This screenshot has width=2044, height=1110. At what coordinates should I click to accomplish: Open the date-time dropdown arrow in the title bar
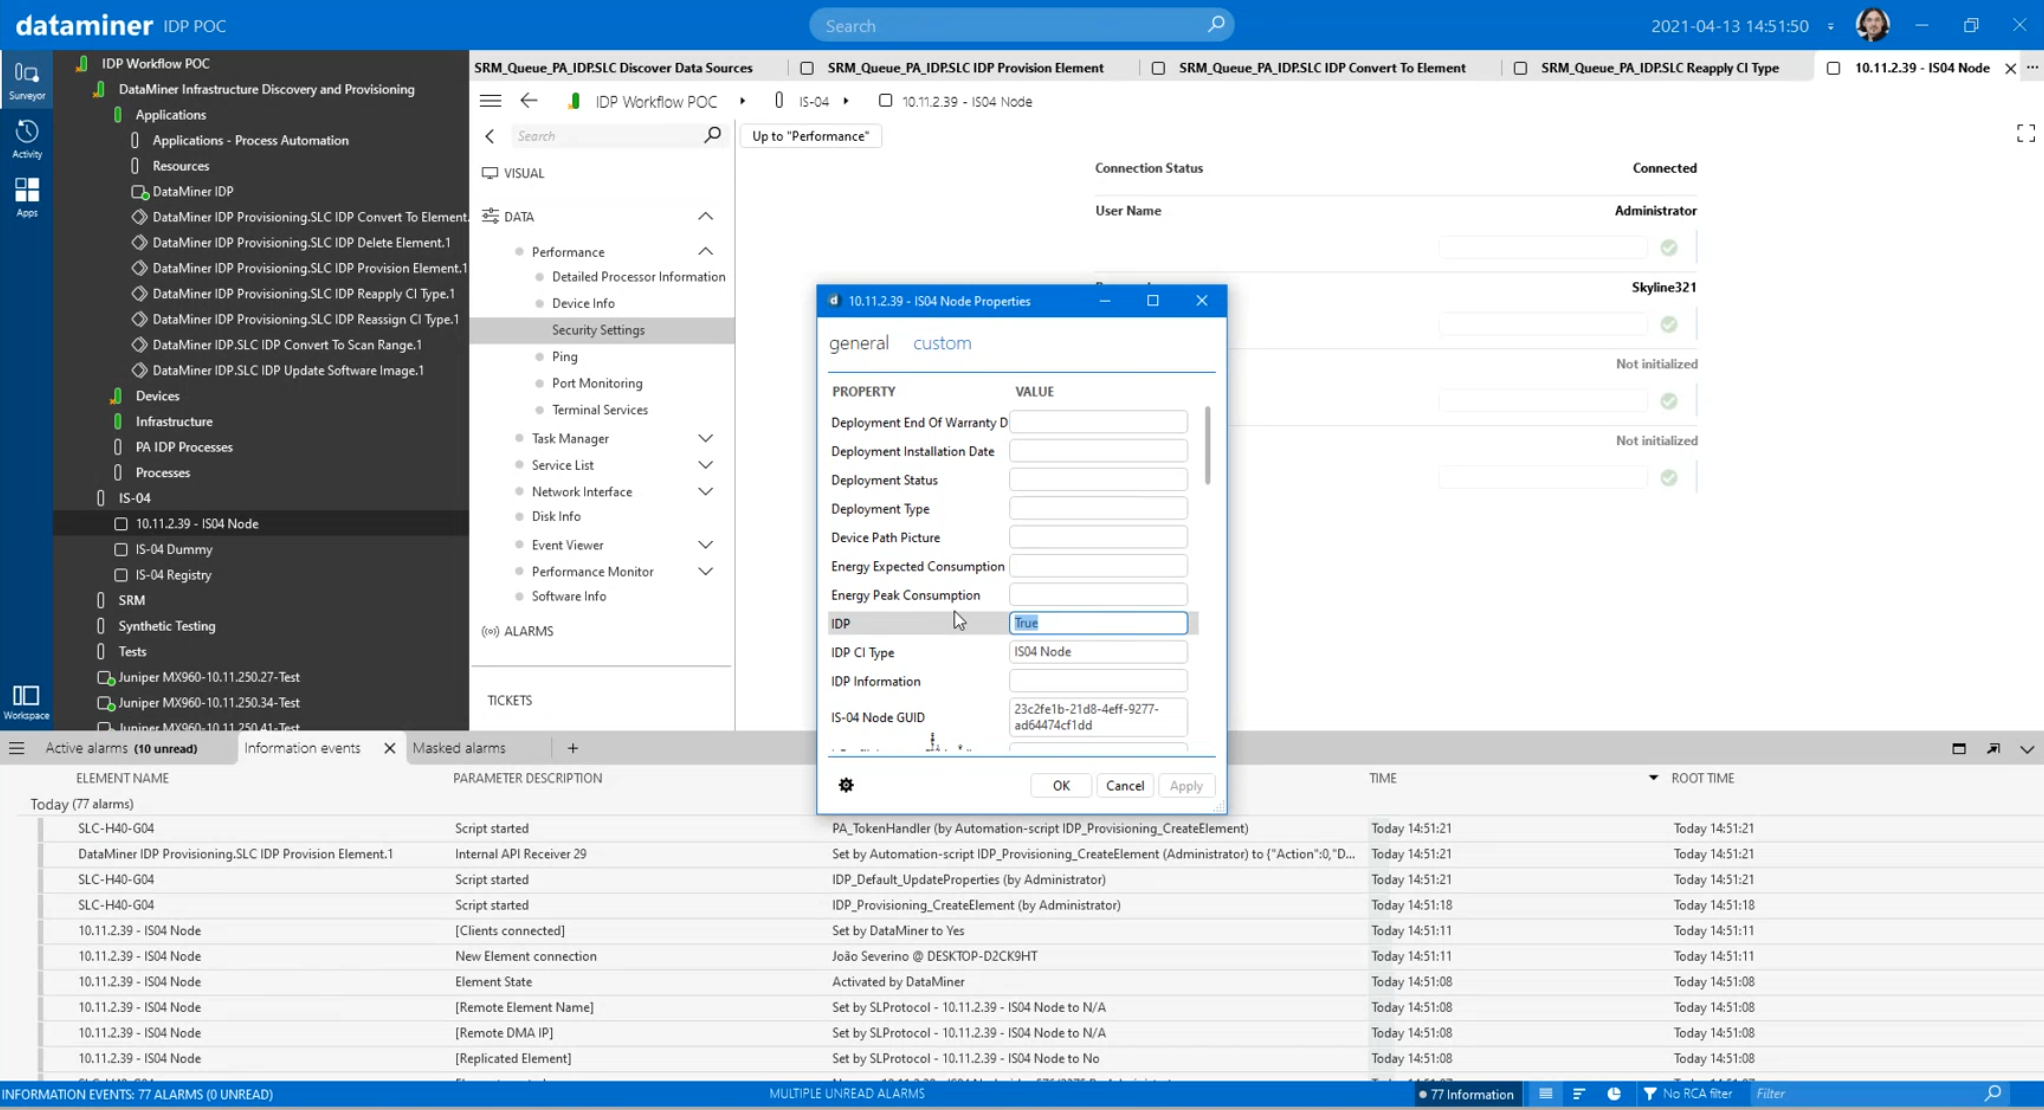(1830, 26)
